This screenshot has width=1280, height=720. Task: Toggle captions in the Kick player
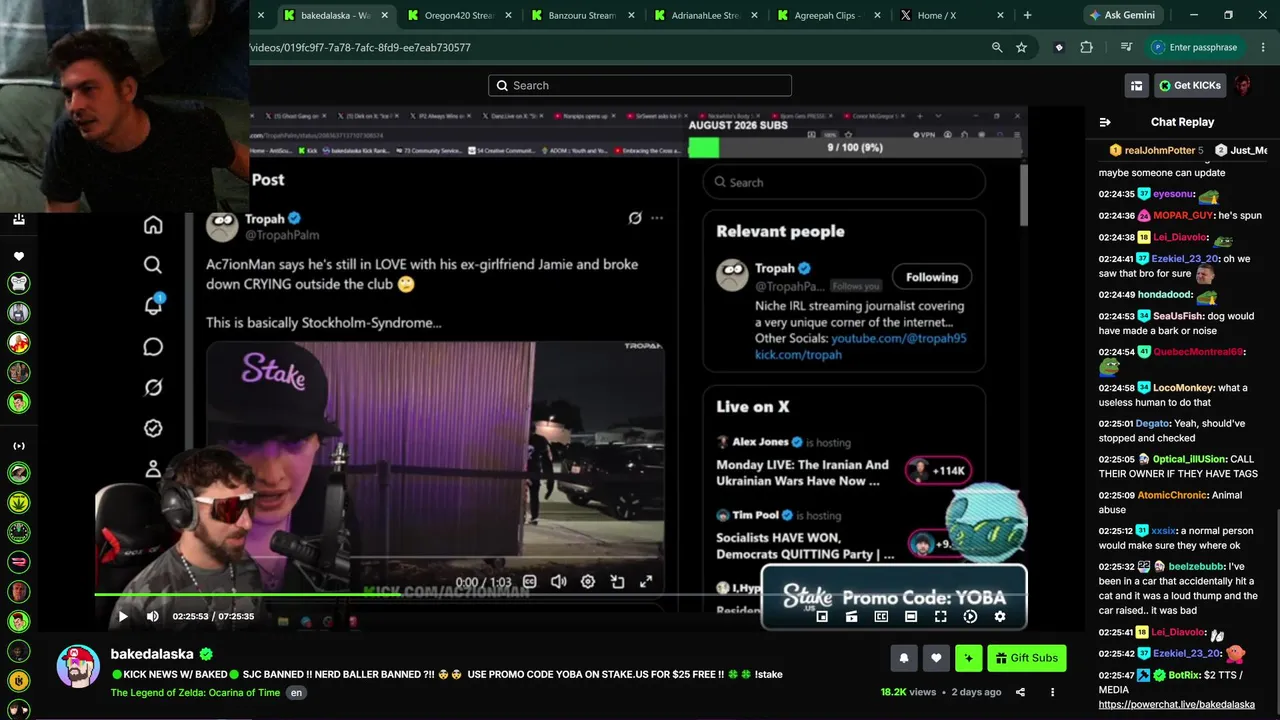click(881, 616)
